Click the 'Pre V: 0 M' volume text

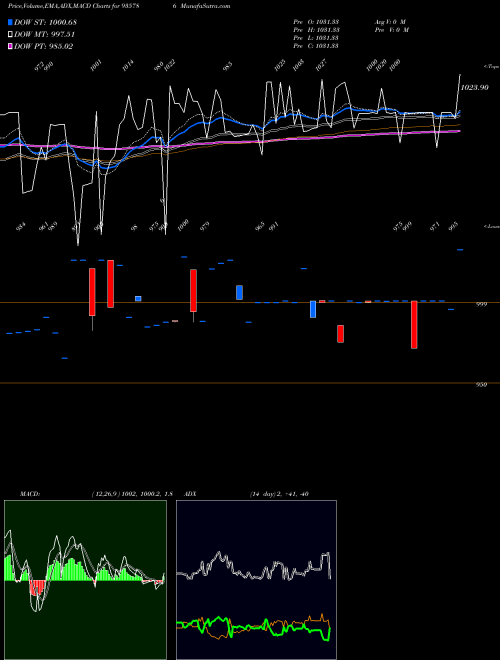click(x=392, y=29)
